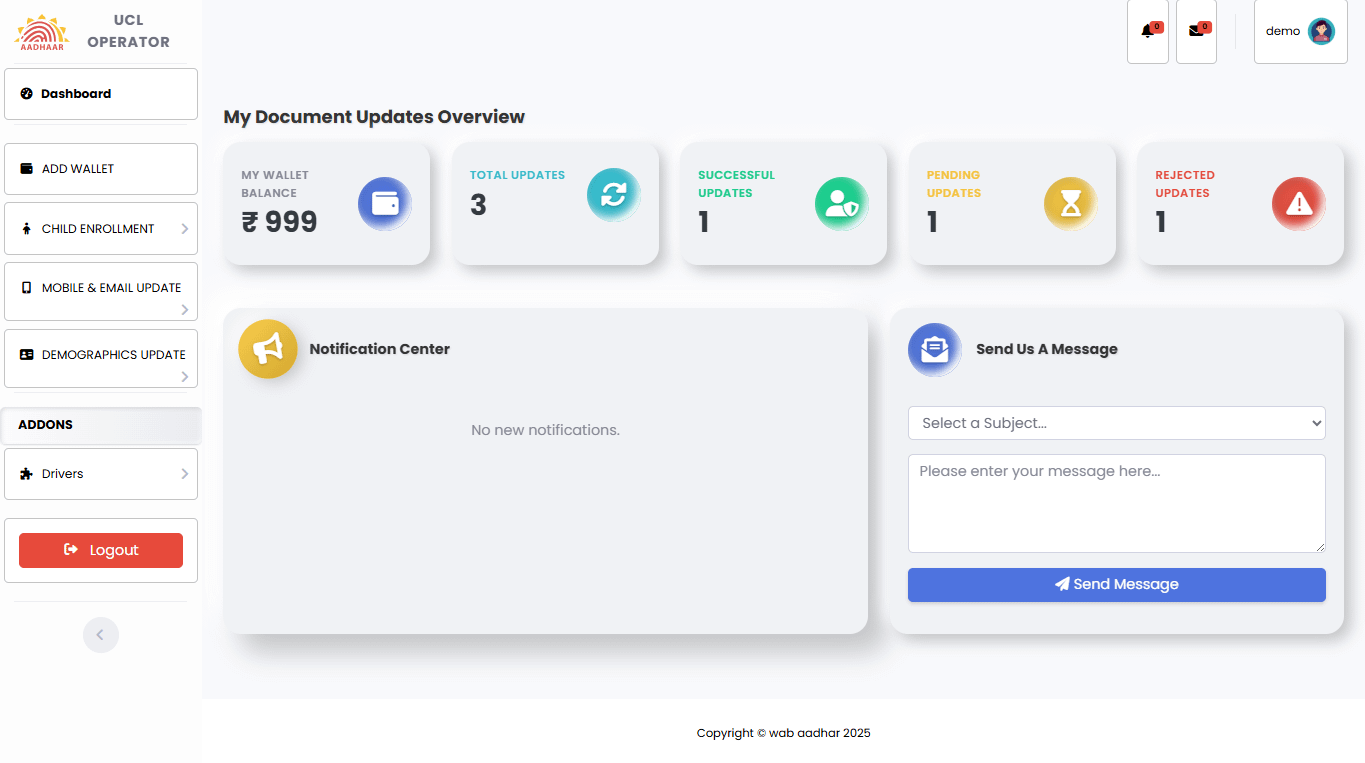The image size is (1365, 763).
Task: Click the successful updates user-shield icon
Action: [x=842, y=204]
